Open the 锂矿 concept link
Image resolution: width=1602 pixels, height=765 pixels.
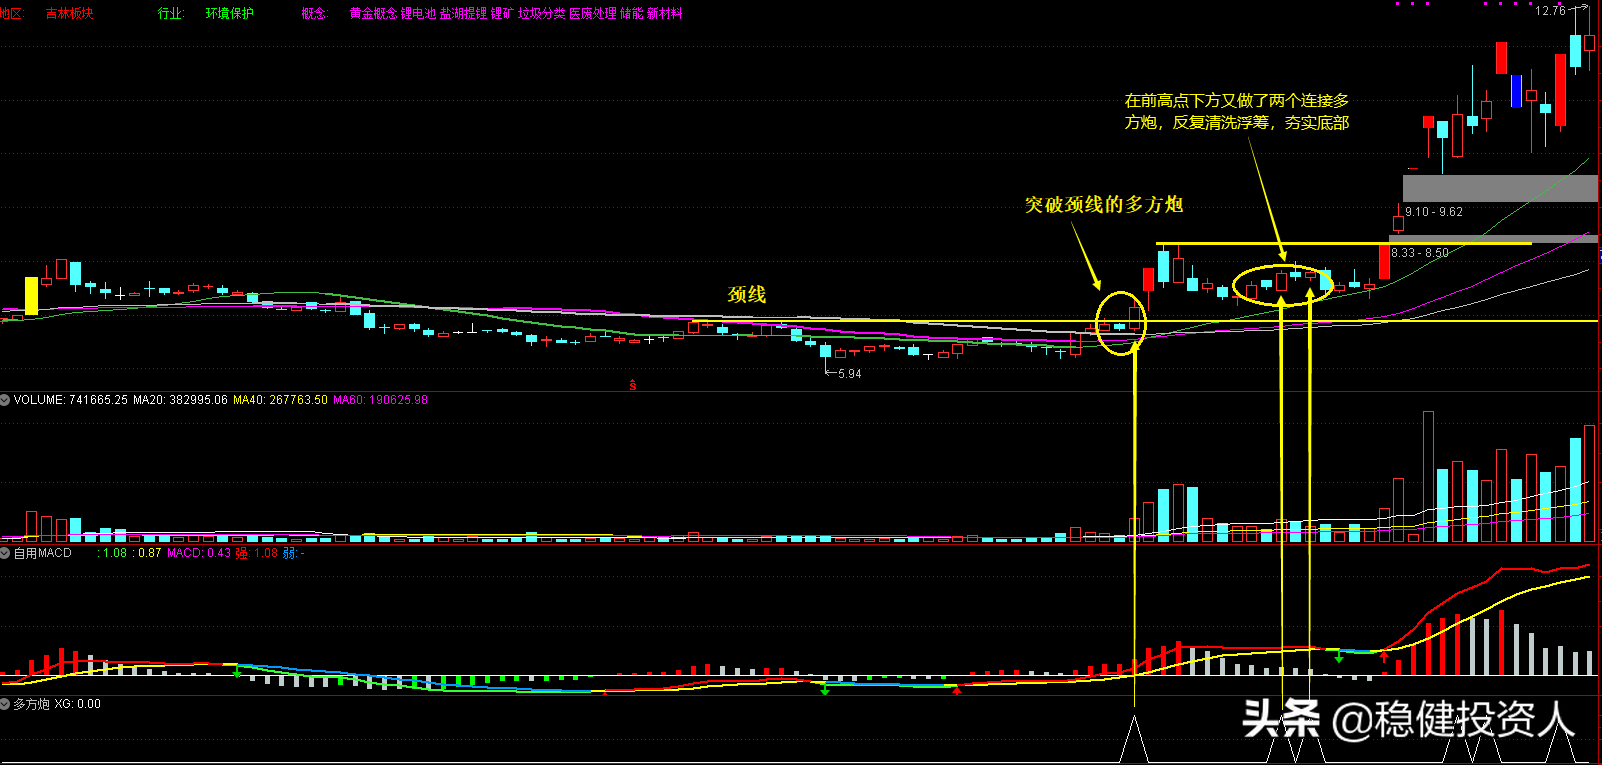tap(502, 14)
